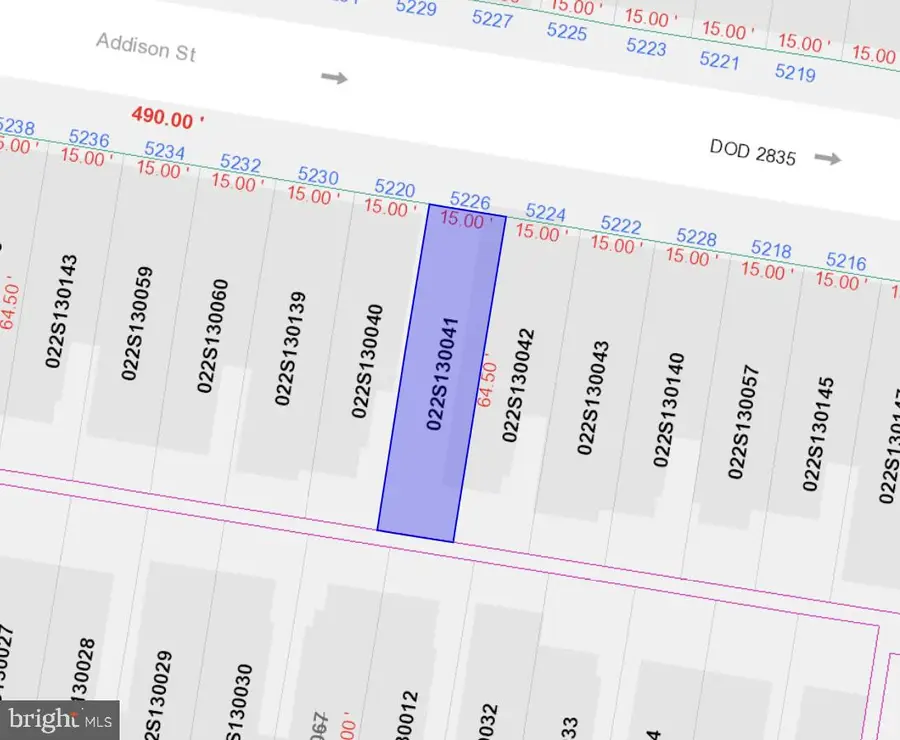
Task: Click the 15.00' frontage of lot 5226
Action: point(462,222)
